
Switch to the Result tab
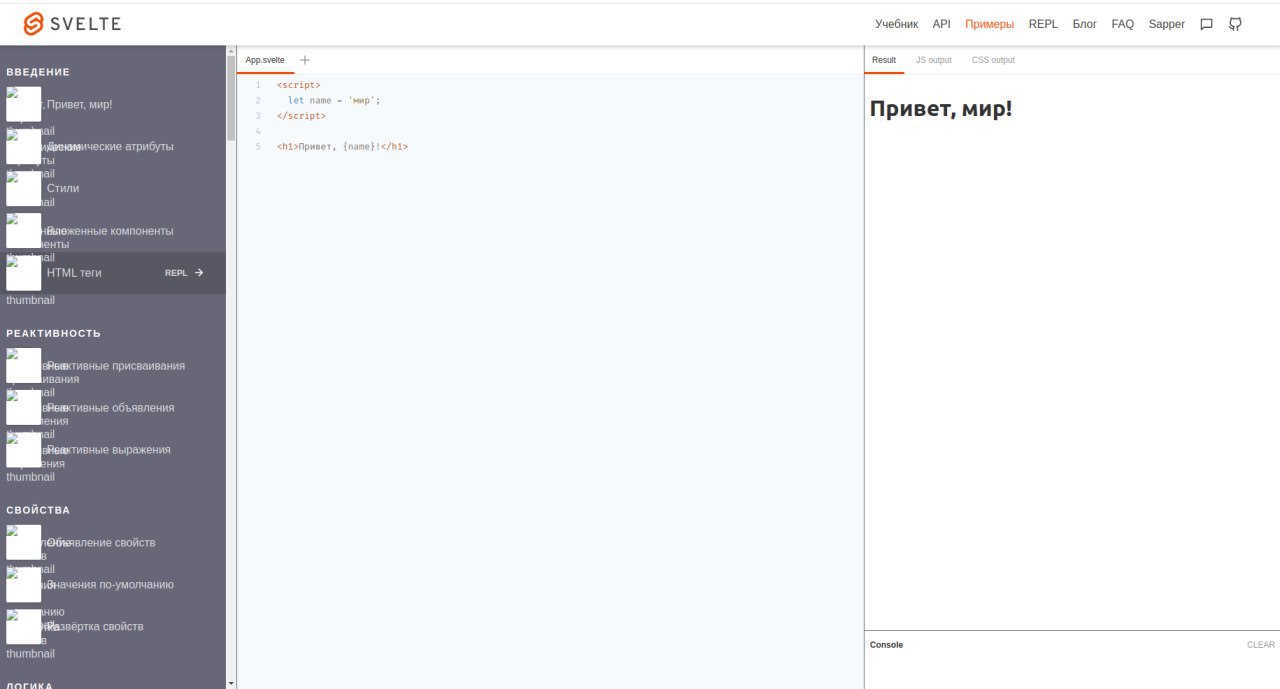(x=884, y=60)
